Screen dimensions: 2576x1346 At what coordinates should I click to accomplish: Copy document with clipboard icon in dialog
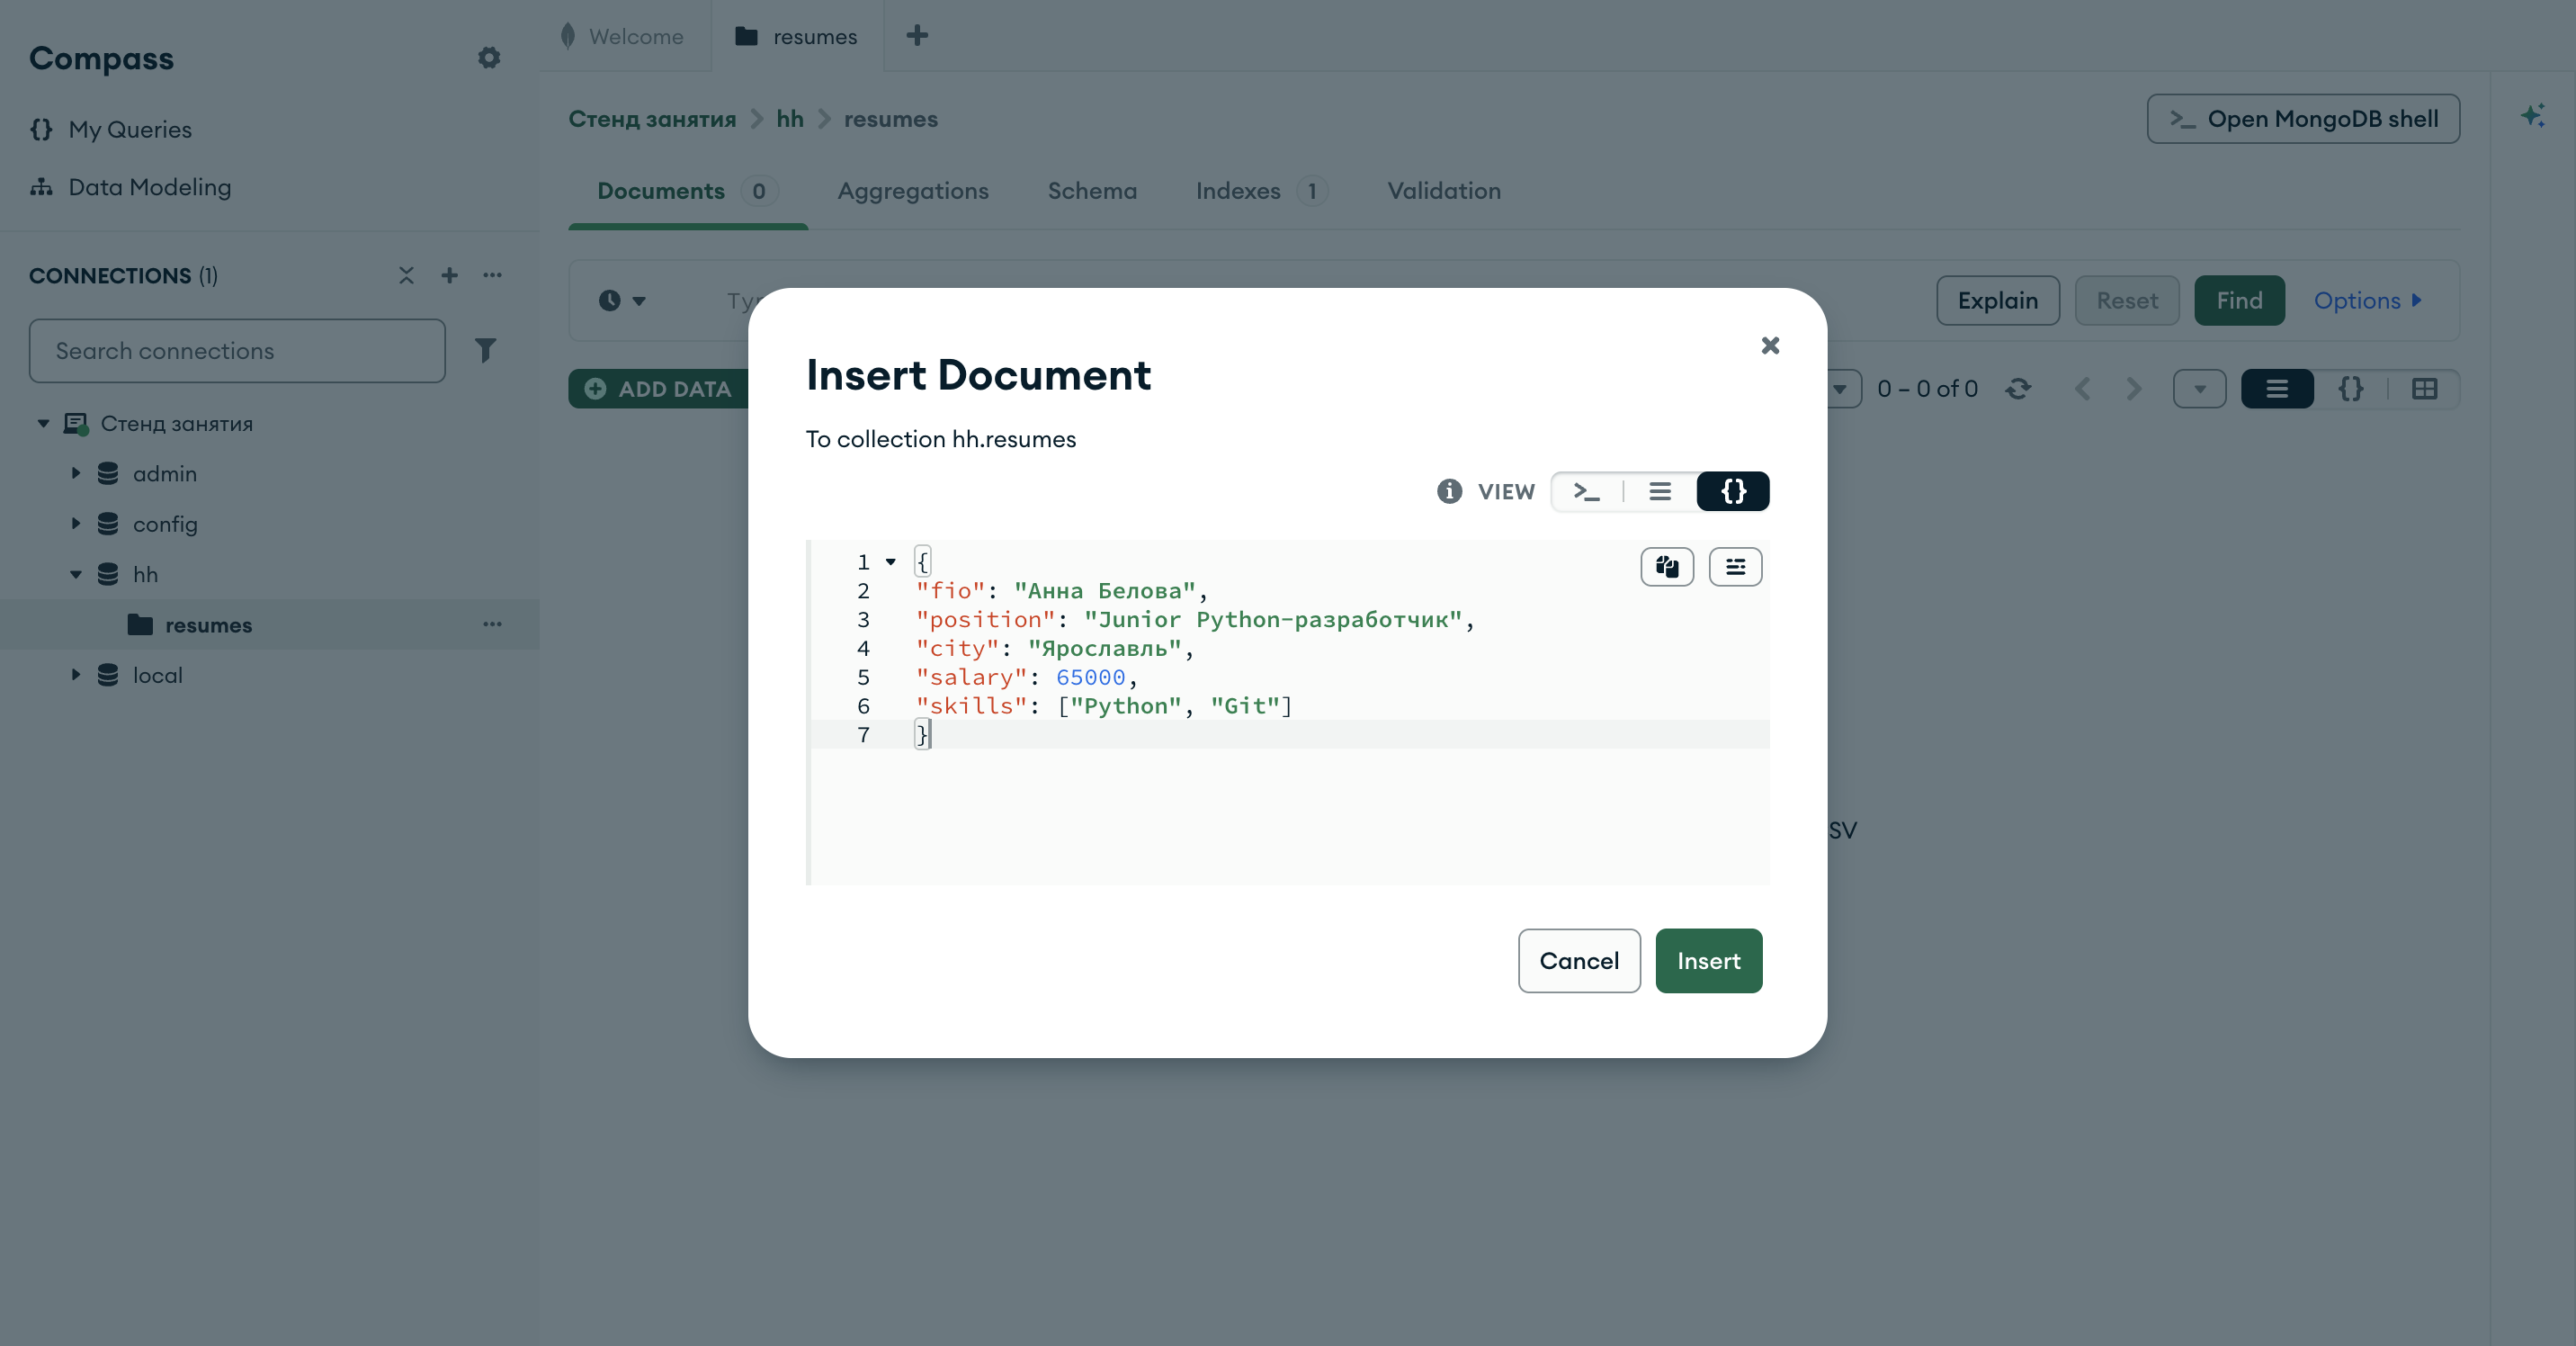[x=1667, y=567]
